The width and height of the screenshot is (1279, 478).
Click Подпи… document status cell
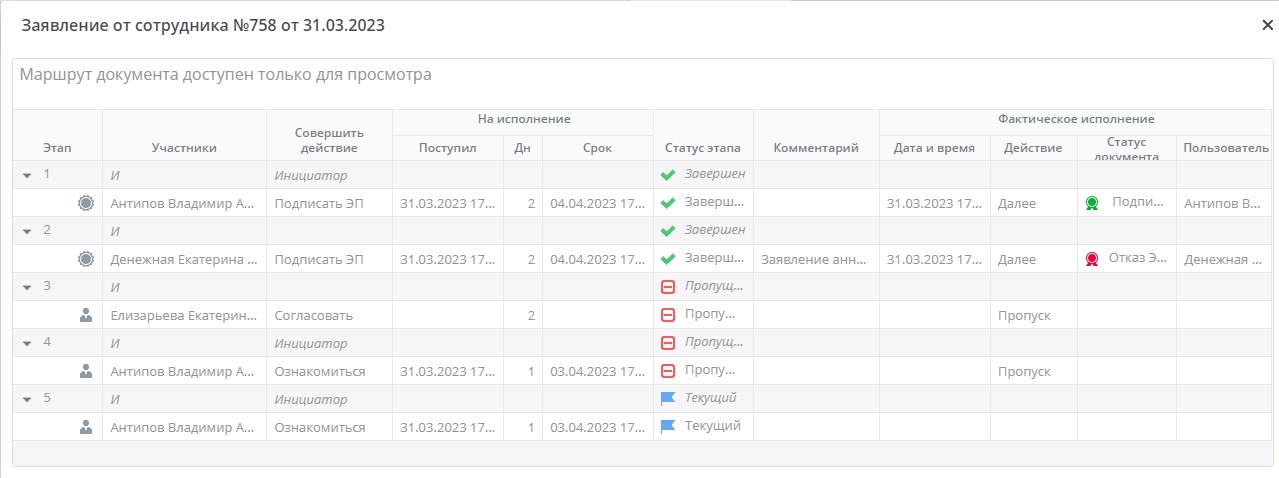[1126, 203]
